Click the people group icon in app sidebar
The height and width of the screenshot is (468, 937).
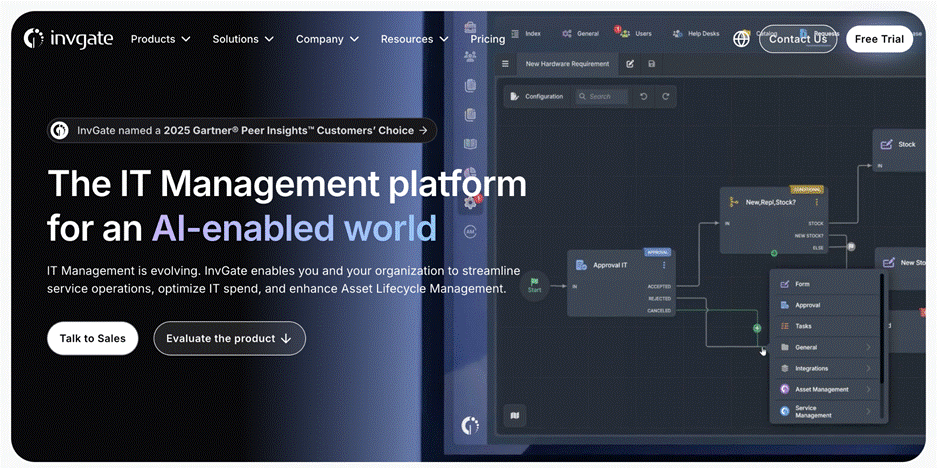(470, 56)
